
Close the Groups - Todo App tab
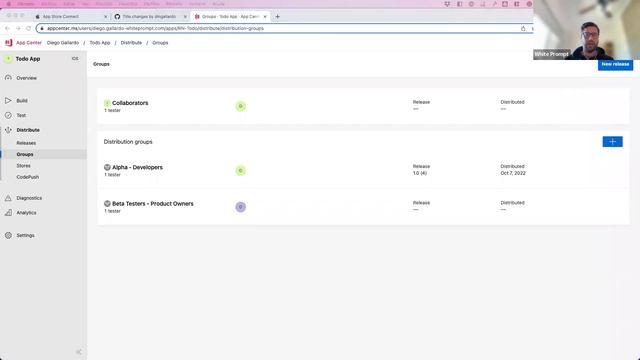265,17
